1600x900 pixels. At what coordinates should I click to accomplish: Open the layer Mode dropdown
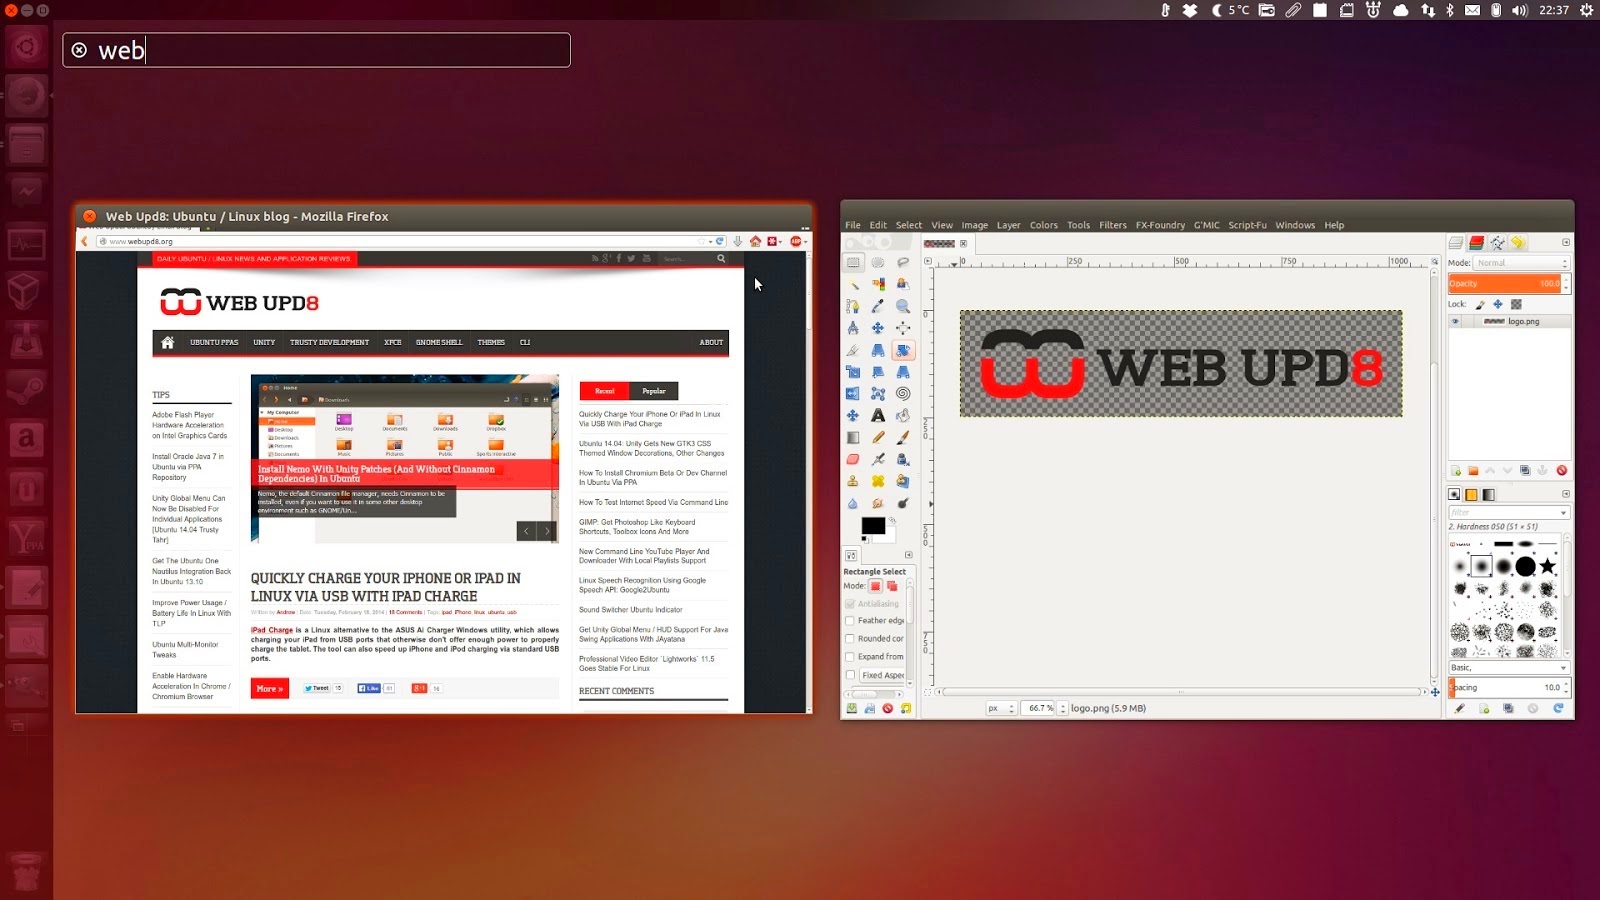(x=1521, y=263)
